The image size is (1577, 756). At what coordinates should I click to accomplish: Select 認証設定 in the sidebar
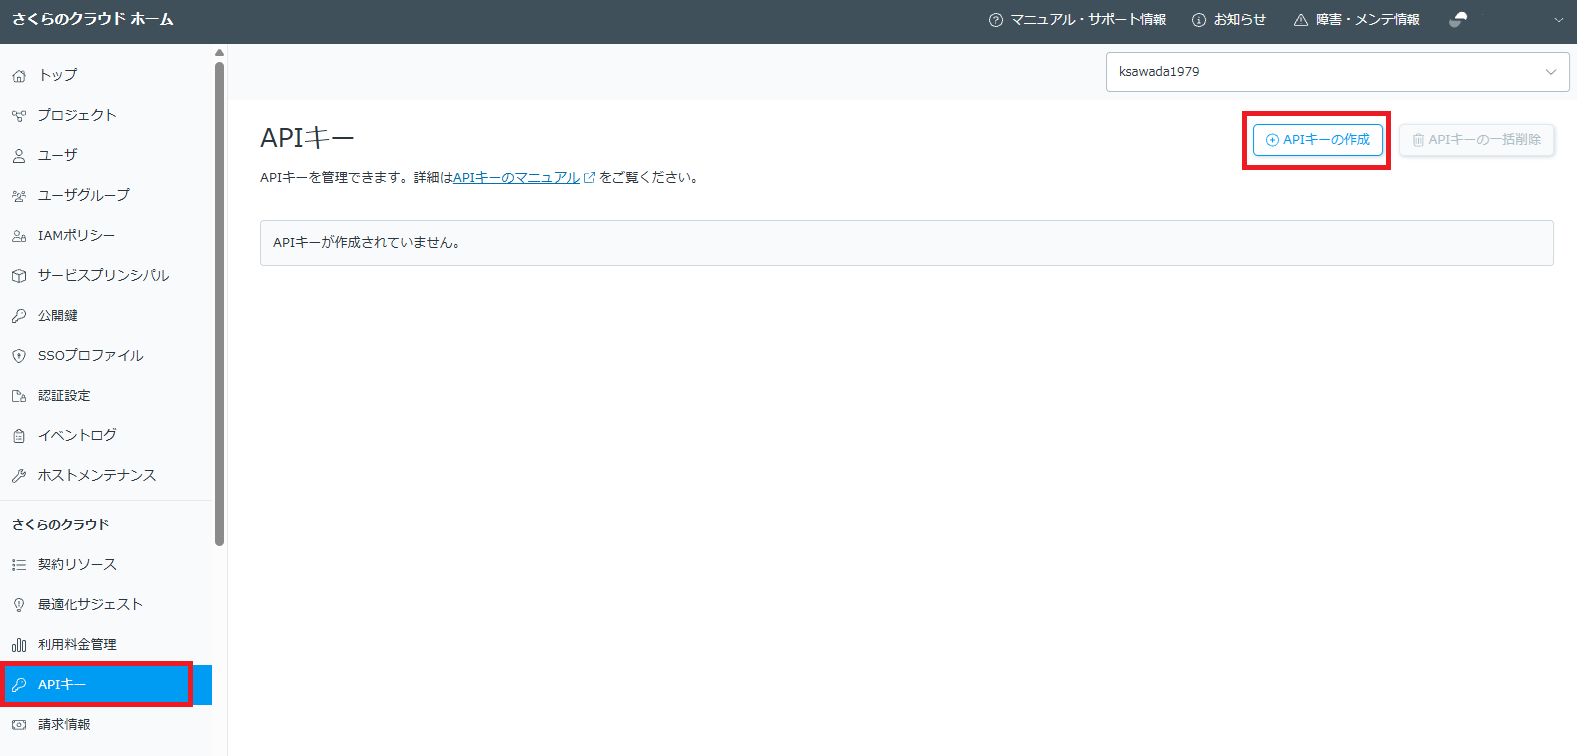click(x=106, y=395)
